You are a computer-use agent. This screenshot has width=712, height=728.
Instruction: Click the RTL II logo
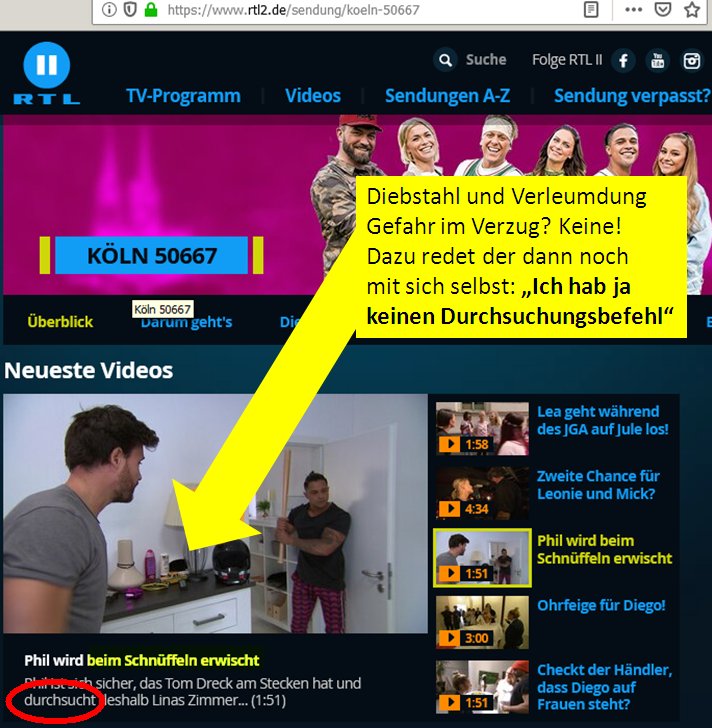[46, 73]
